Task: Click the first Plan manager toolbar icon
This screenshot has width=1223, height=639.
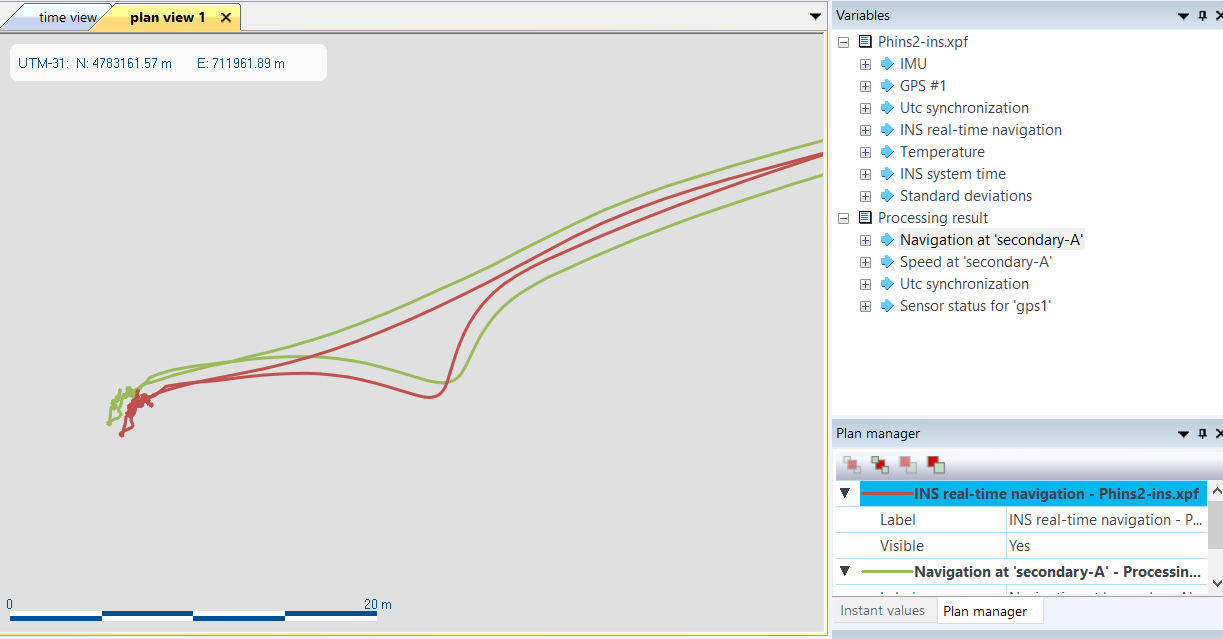Action: click(x=852, y=465)
